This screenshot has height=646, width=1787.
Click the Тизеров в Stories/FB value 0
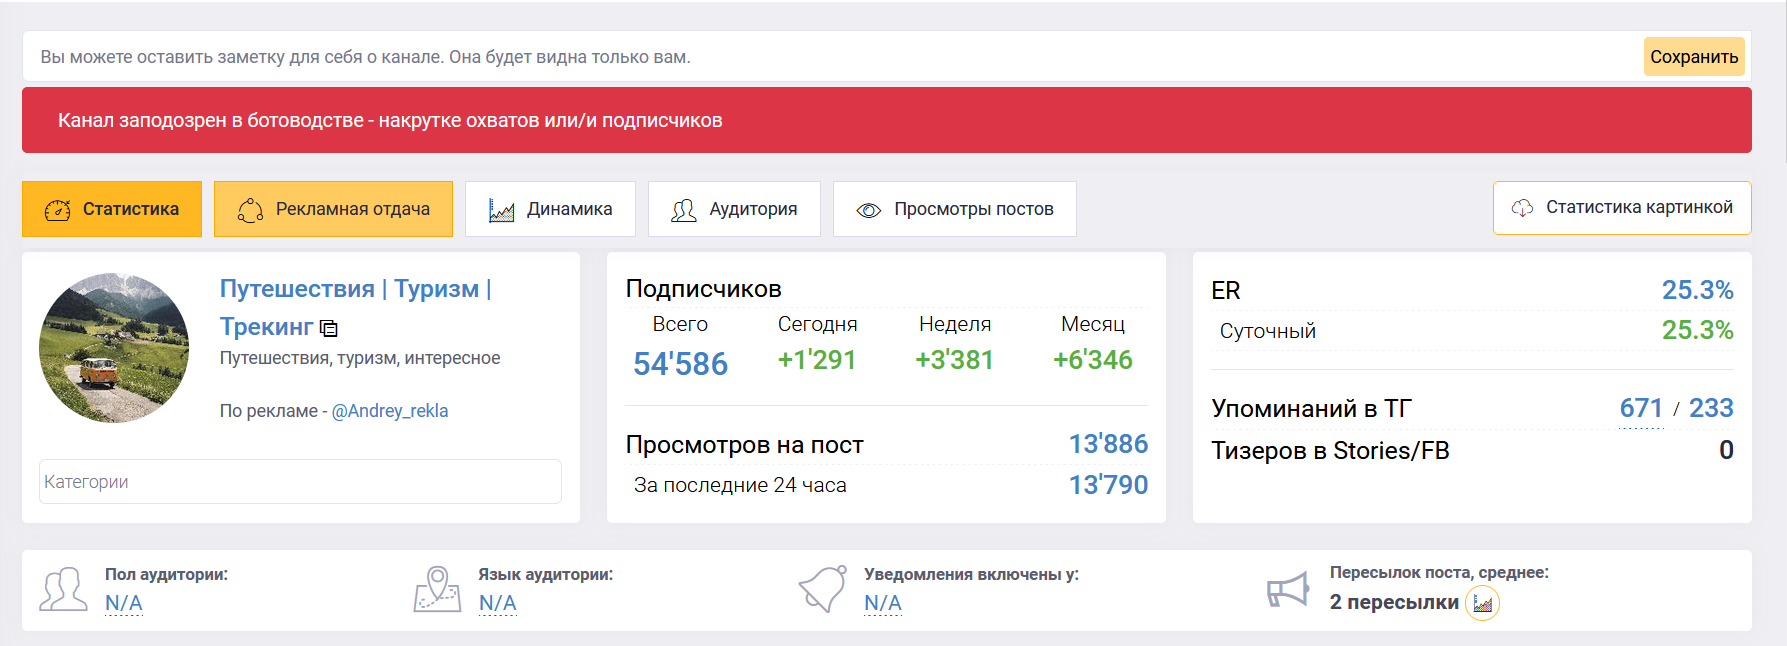click(x=1726, y=450)
